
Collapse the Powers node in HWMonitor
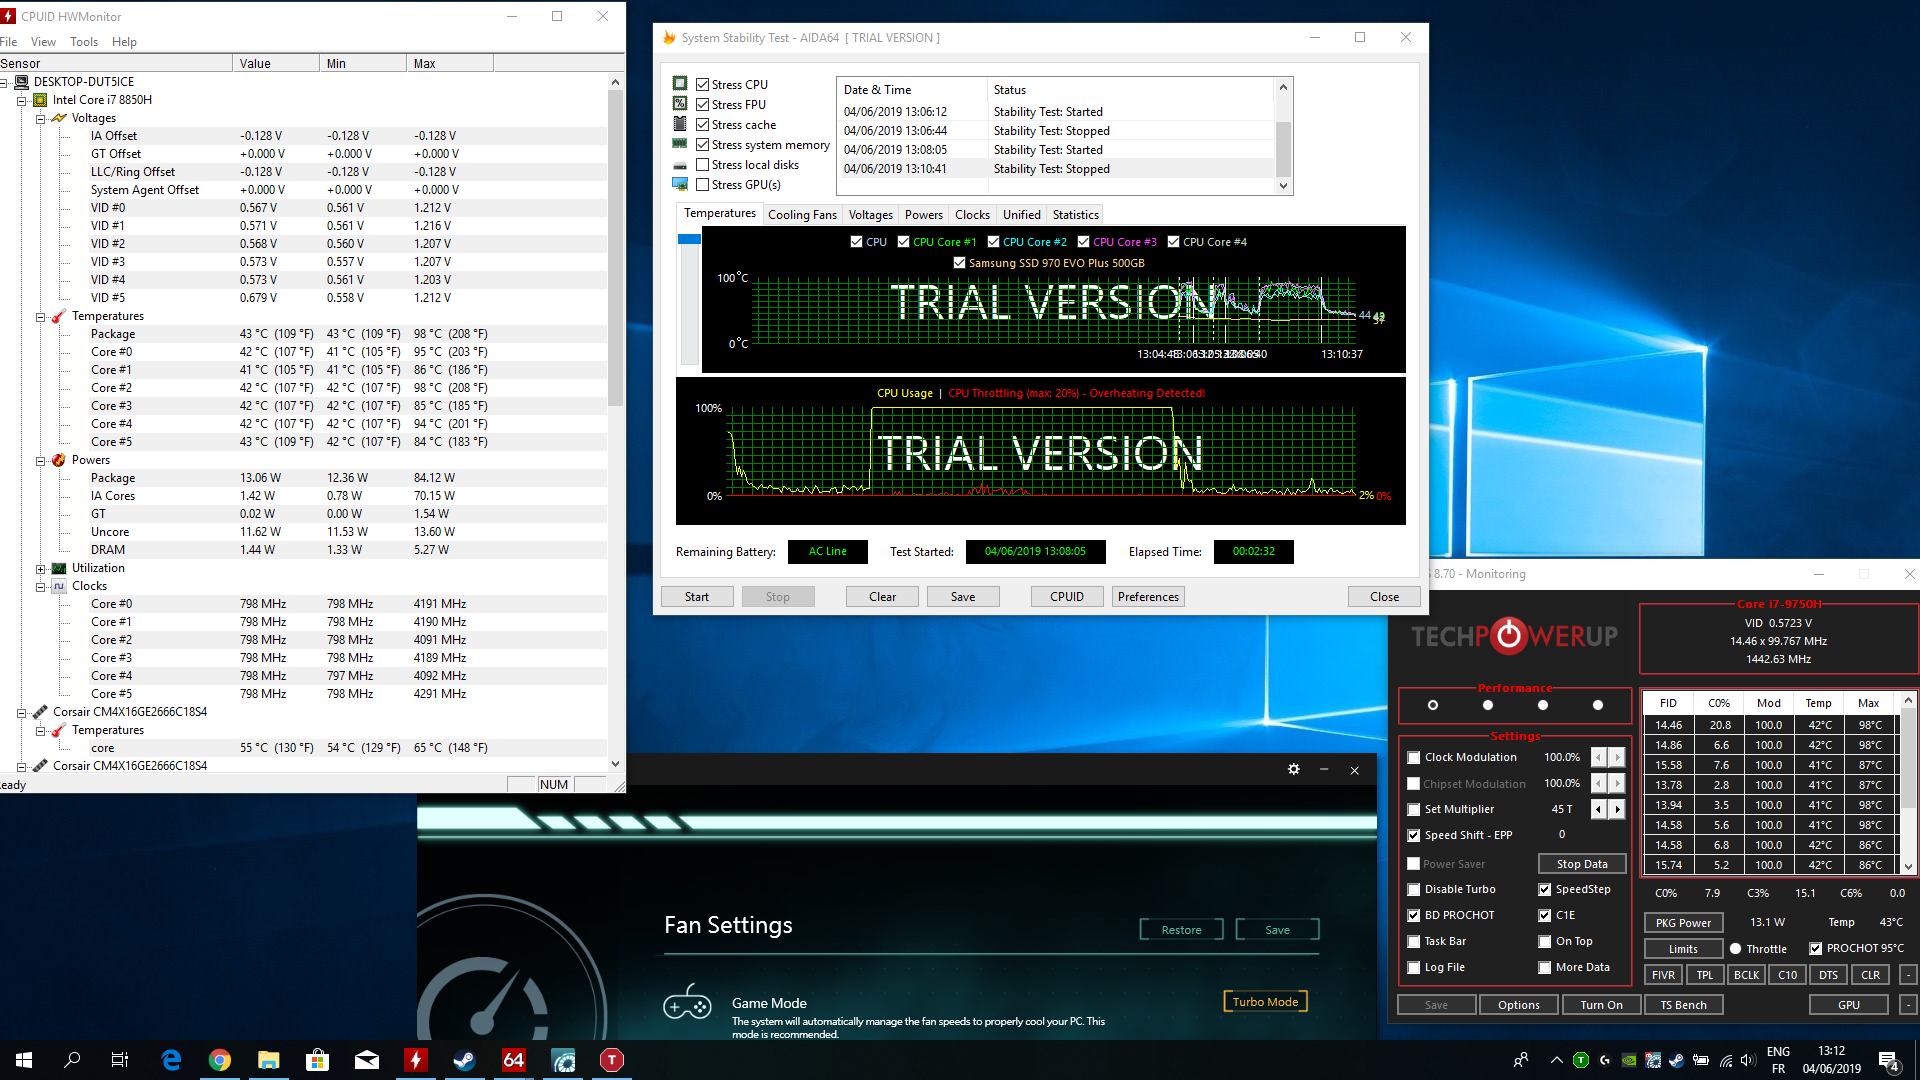(41, 461)
